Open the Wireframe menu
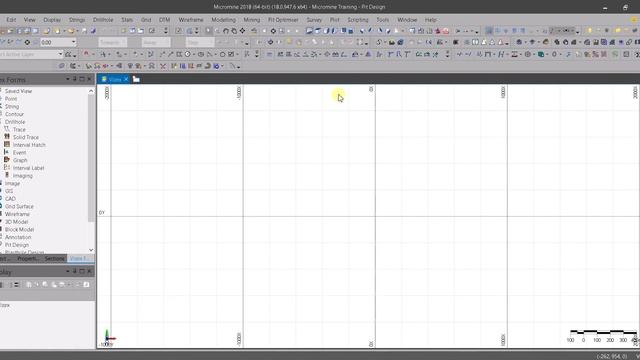 pyautogui.click(x=191, y=20)
